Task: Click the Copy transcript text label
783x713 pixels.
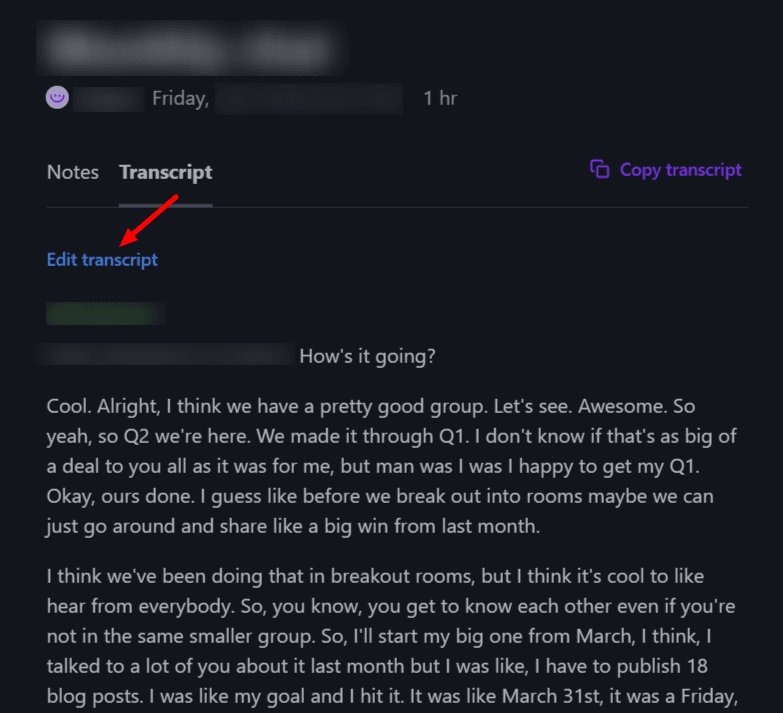Action: coord(681,170)
